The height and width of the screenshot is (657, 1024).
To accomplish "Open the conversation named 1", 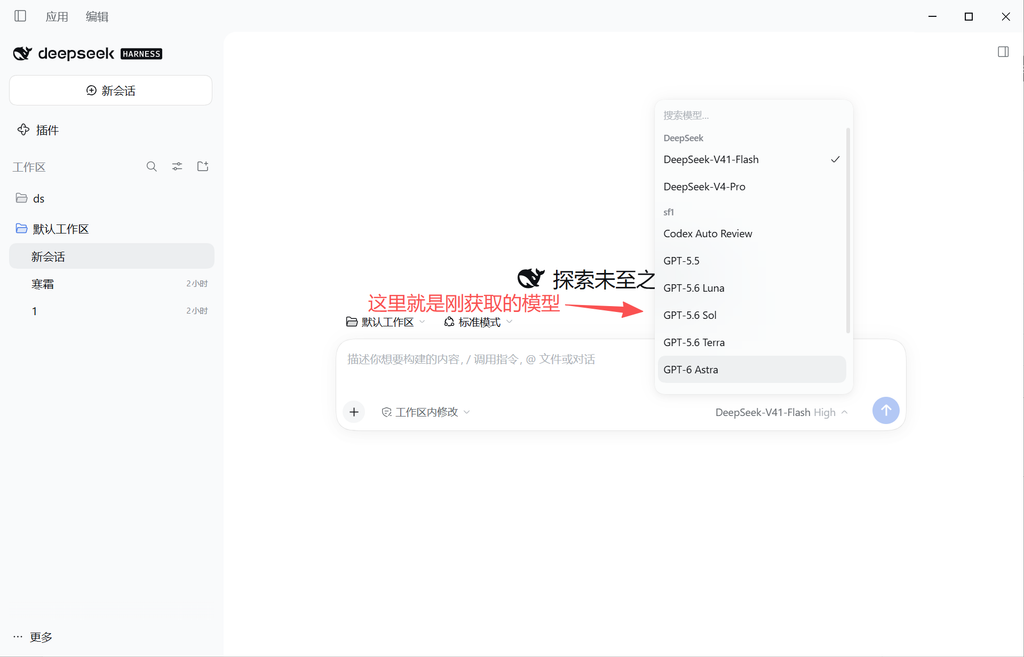I will (111, 311).
